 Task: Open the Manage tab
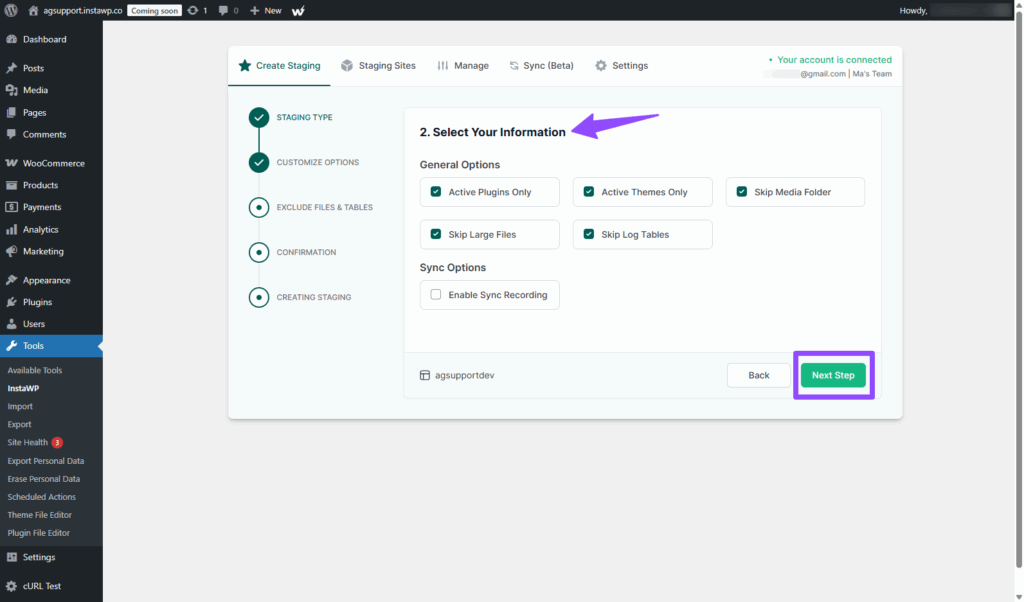(463, 65)
